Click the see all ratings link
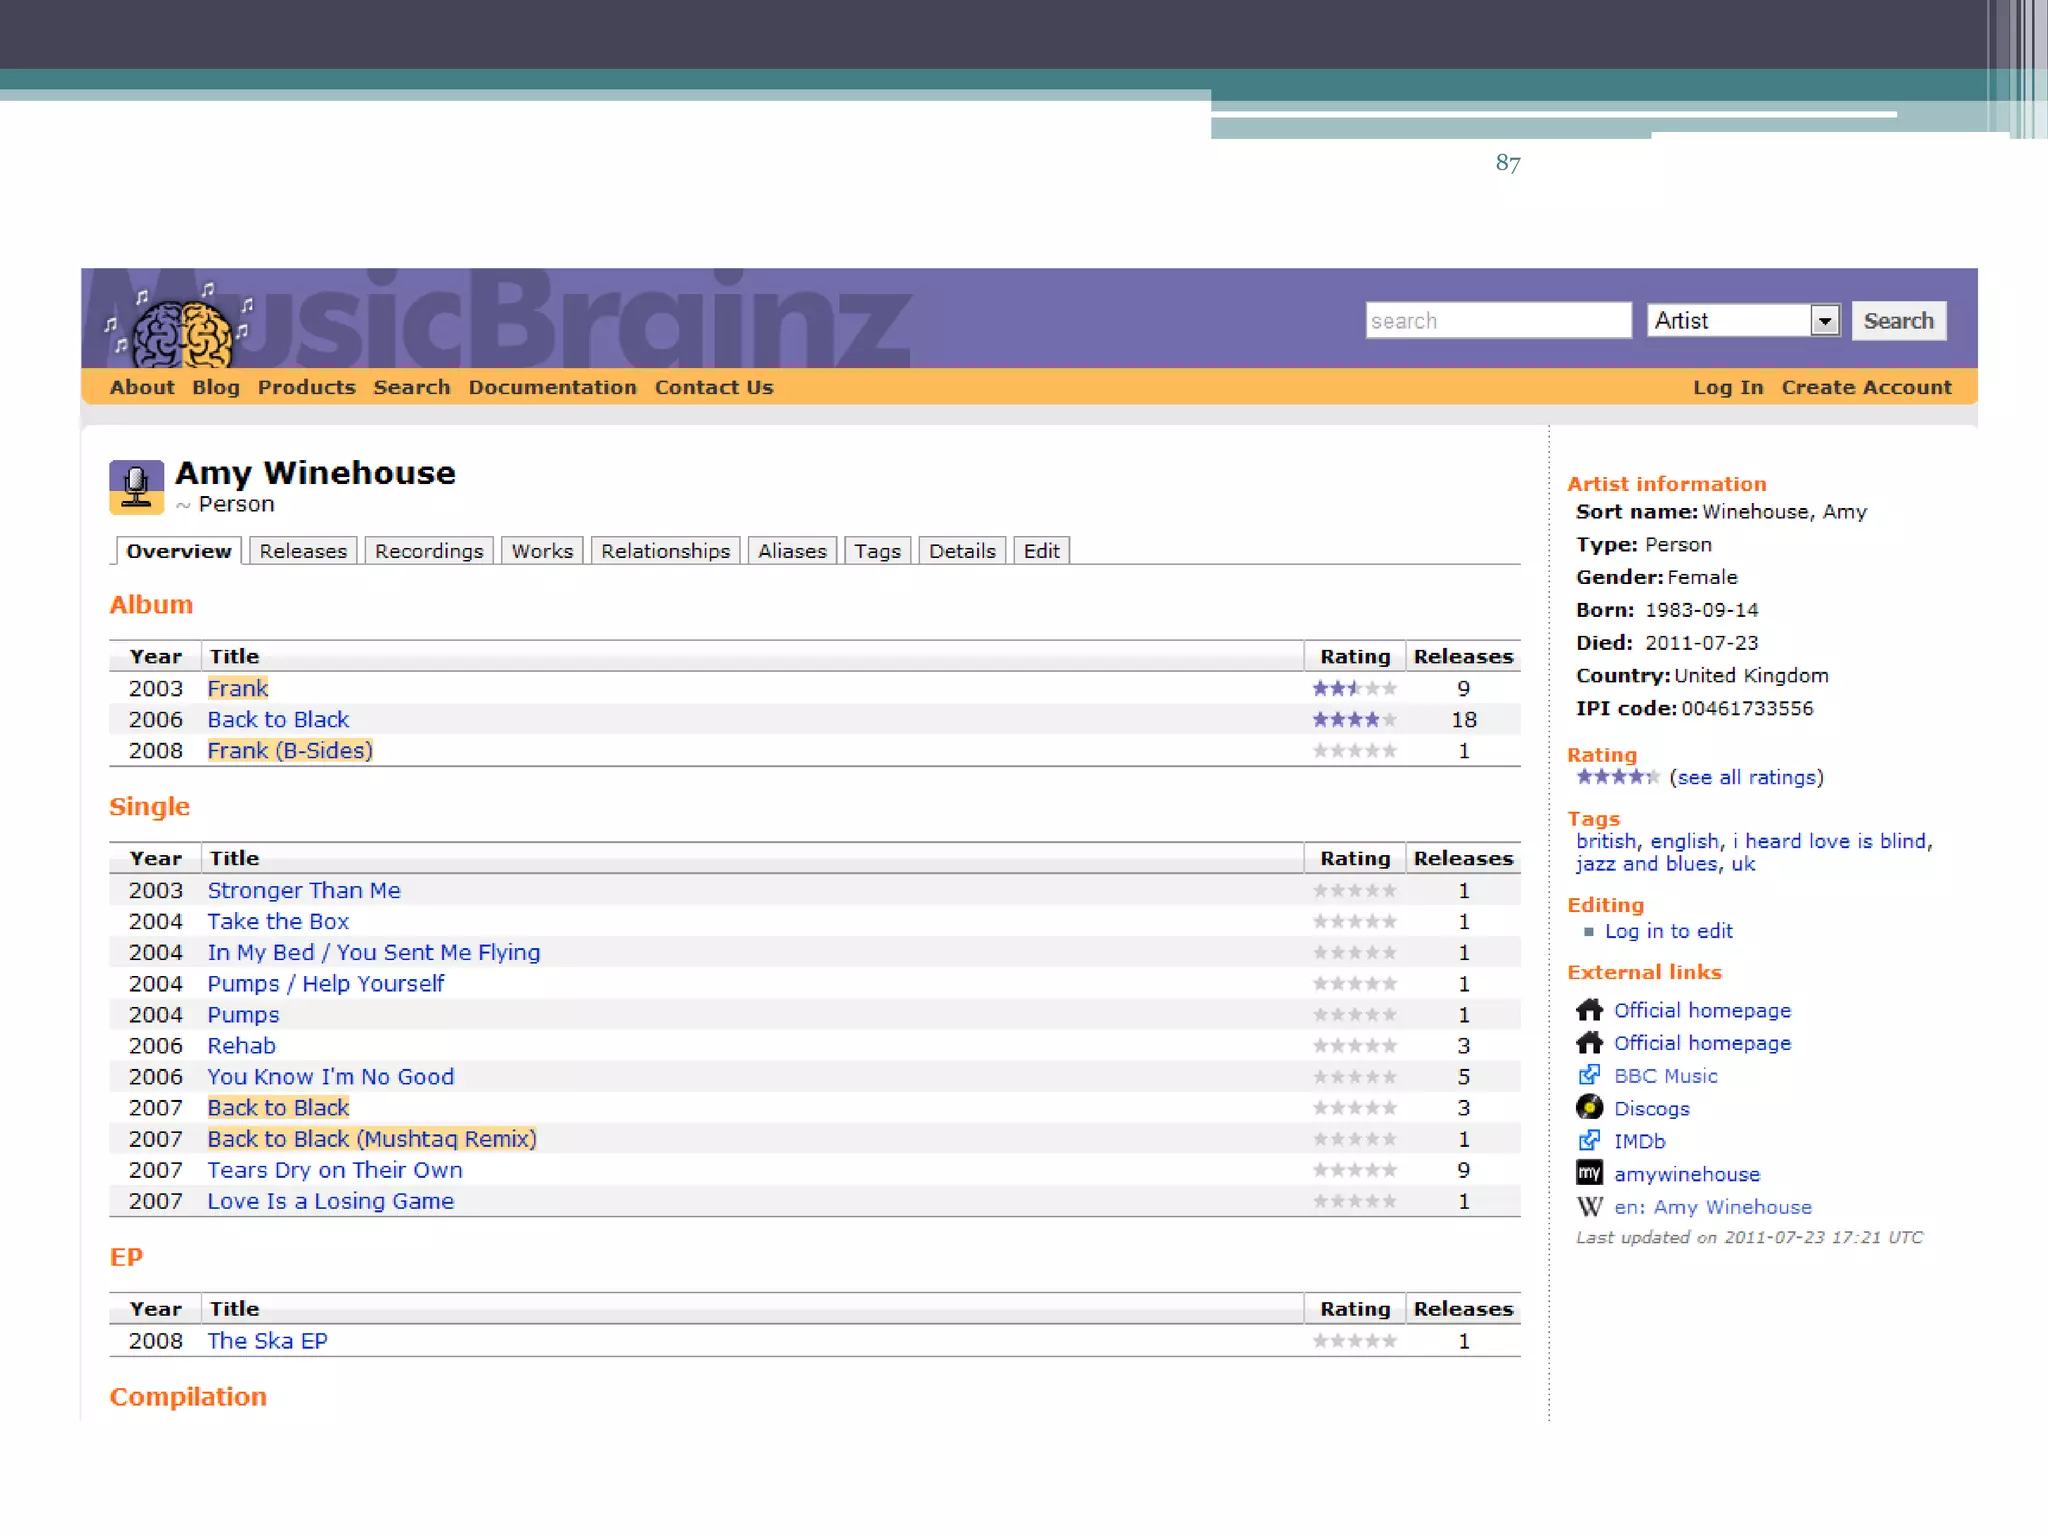The width and height of the screenshot is (2048, 1536). click(1745, 777)
